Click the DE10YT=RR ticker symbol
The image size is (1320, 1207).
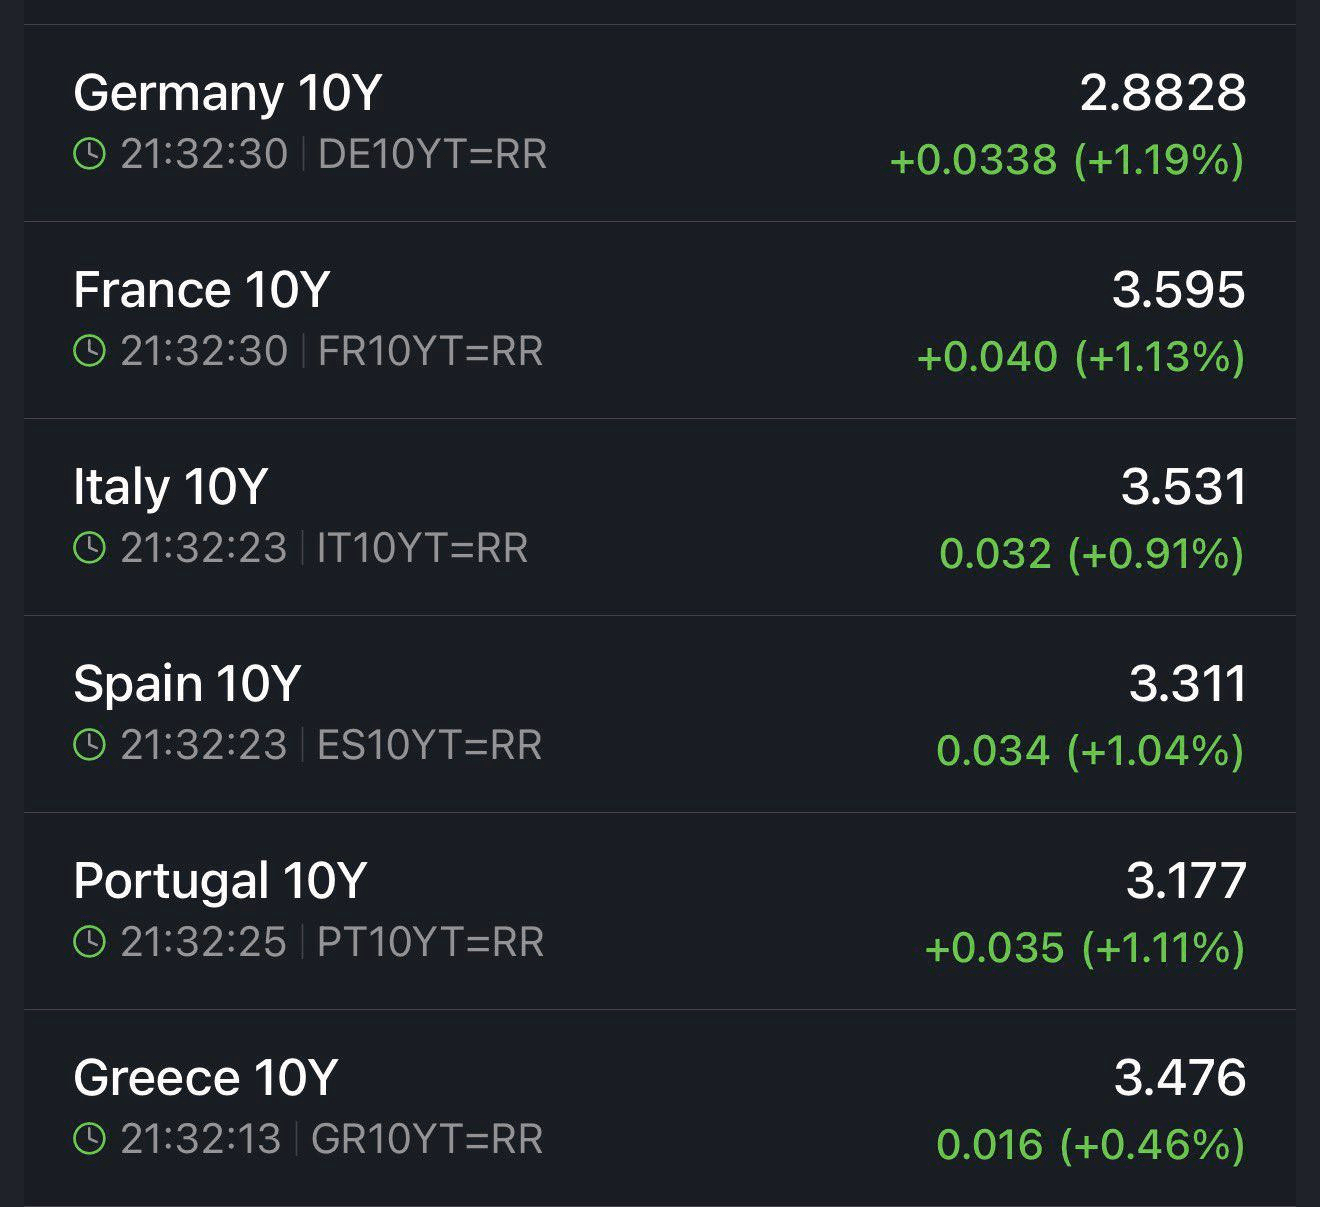coord(432,154)
